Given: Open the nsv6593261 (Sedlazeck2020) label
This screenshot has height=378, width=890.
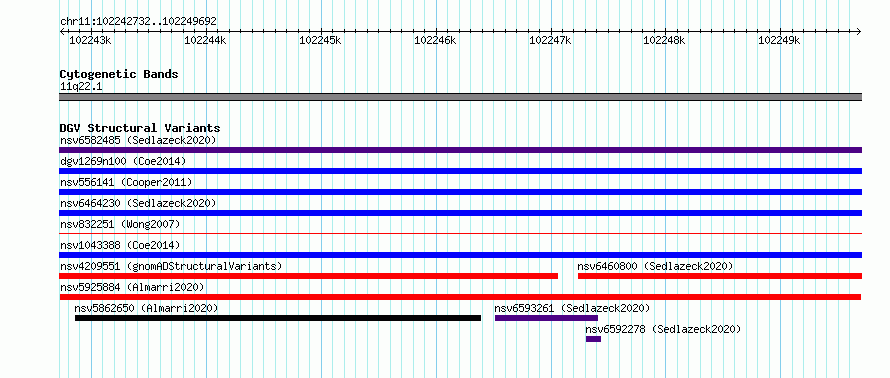Looking at the screenshot, I should click(572, 308).
